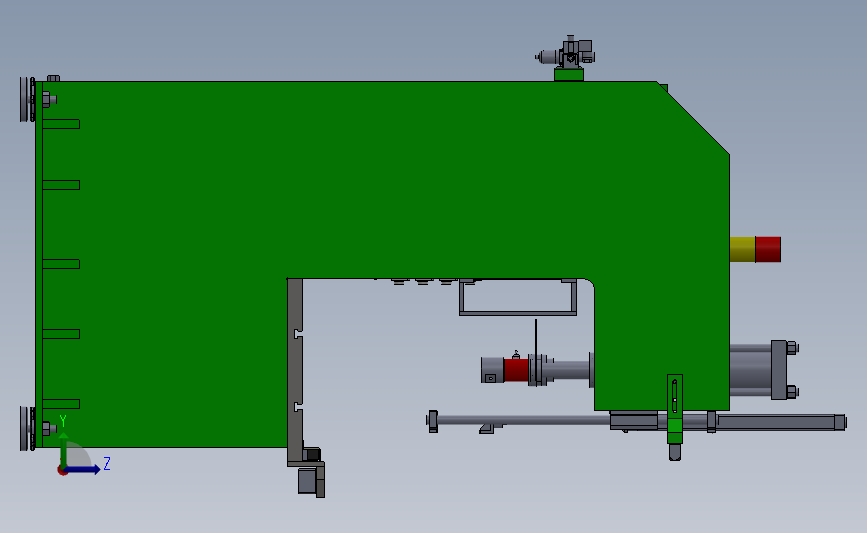
Task: Click the end knob at the rod's left tip
Action: [x=432, y=421]
